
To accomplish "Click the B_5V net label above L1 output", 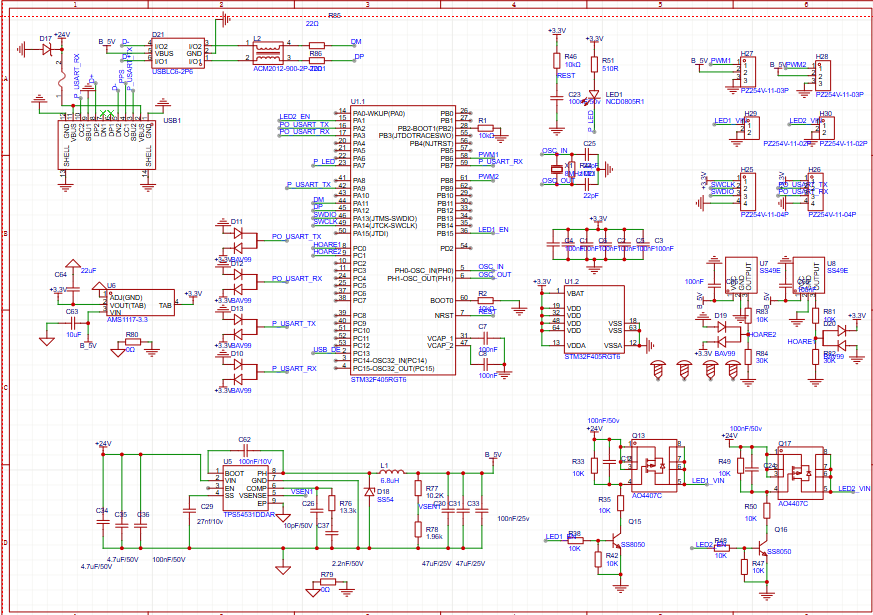I will (x=492, y=455).
